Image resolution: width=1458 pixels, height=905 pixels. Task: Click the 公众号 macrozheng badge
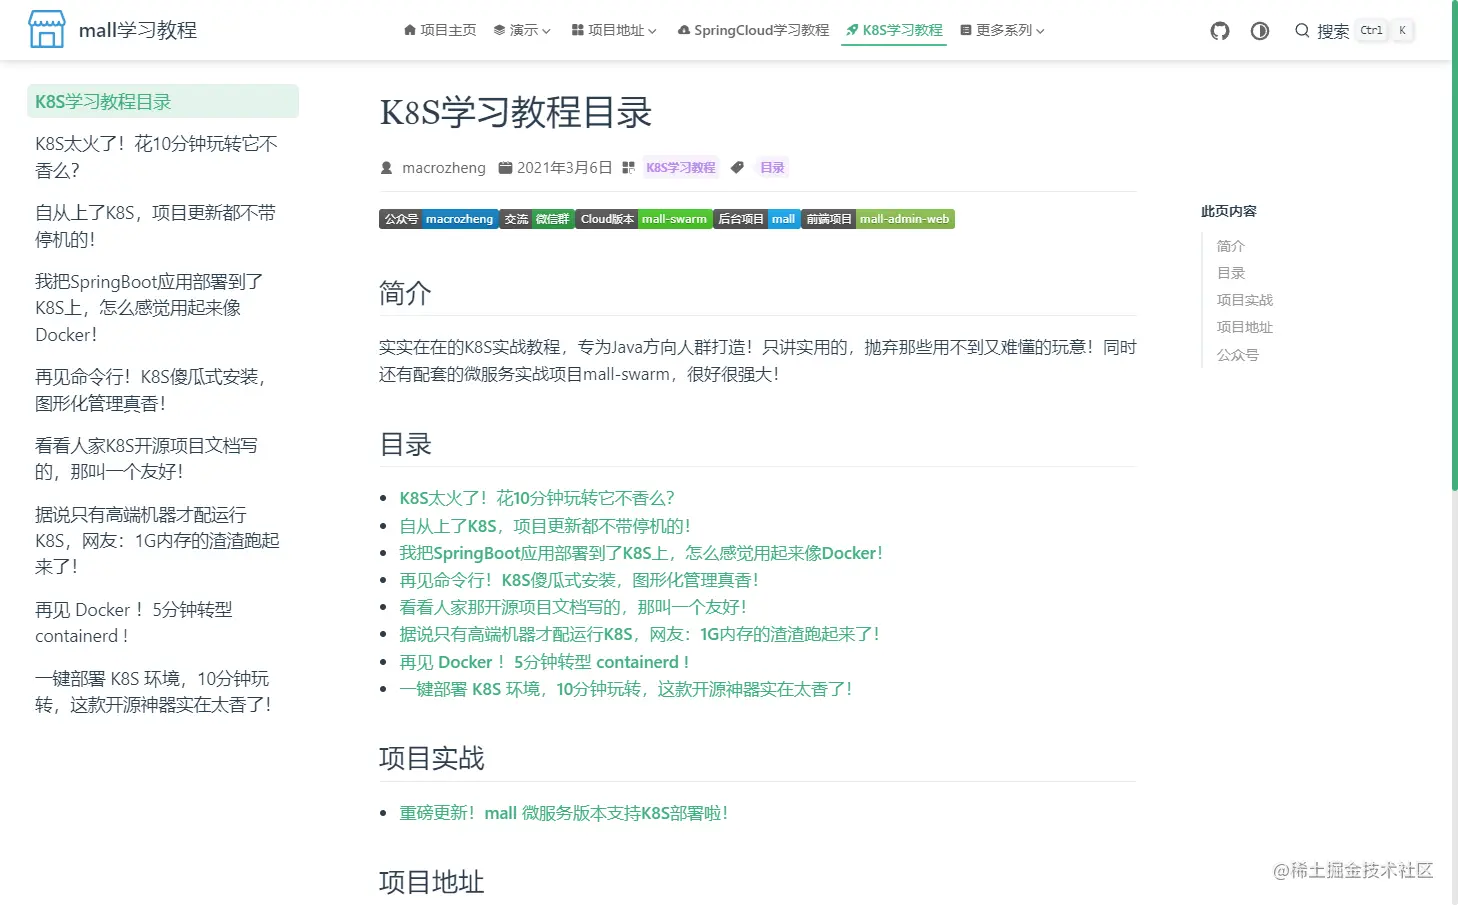[438, 219]
